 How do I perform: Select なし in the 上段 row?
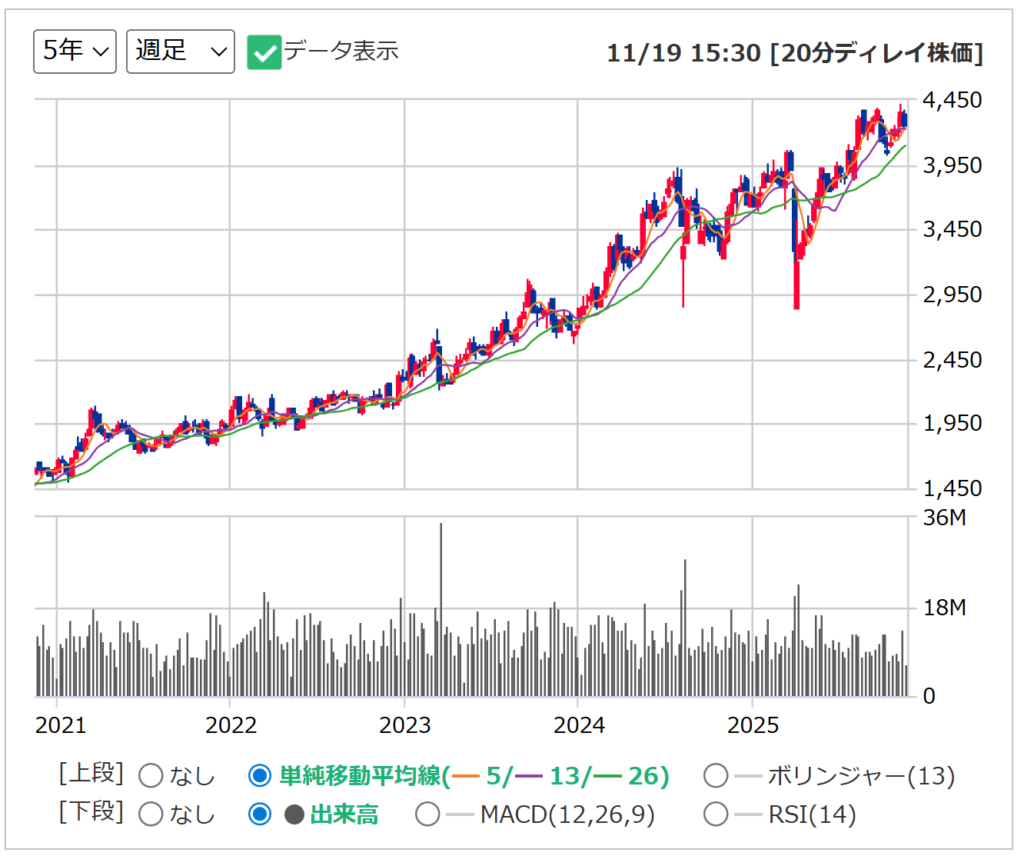pos(150,775)
